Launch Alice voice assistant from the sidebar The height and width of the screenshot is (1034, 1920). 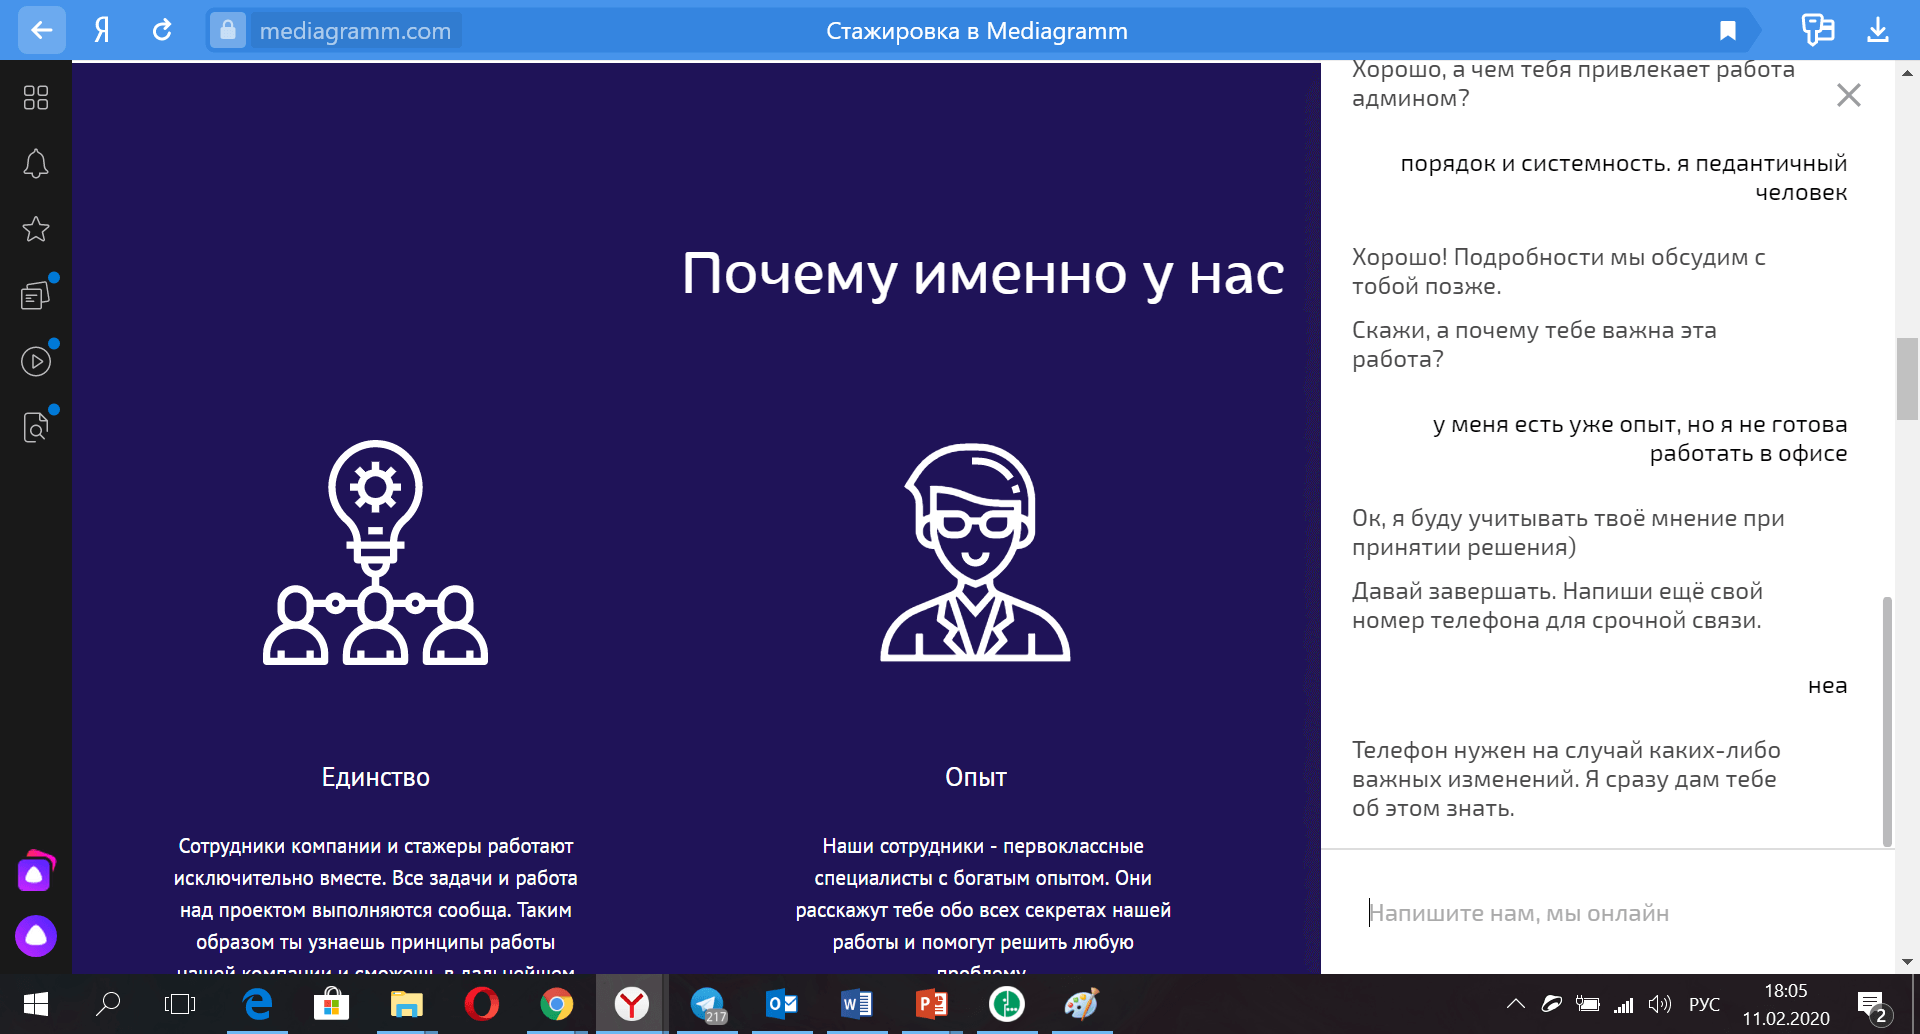coord(36,937)
